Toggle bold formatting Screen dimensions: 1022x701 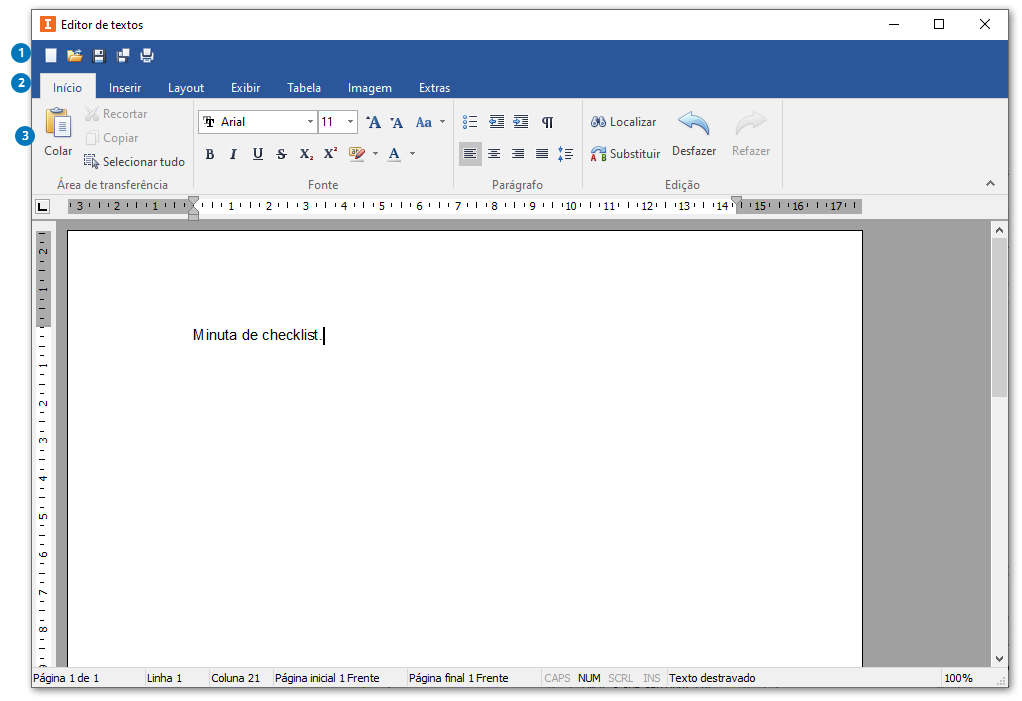coord(210,154)
